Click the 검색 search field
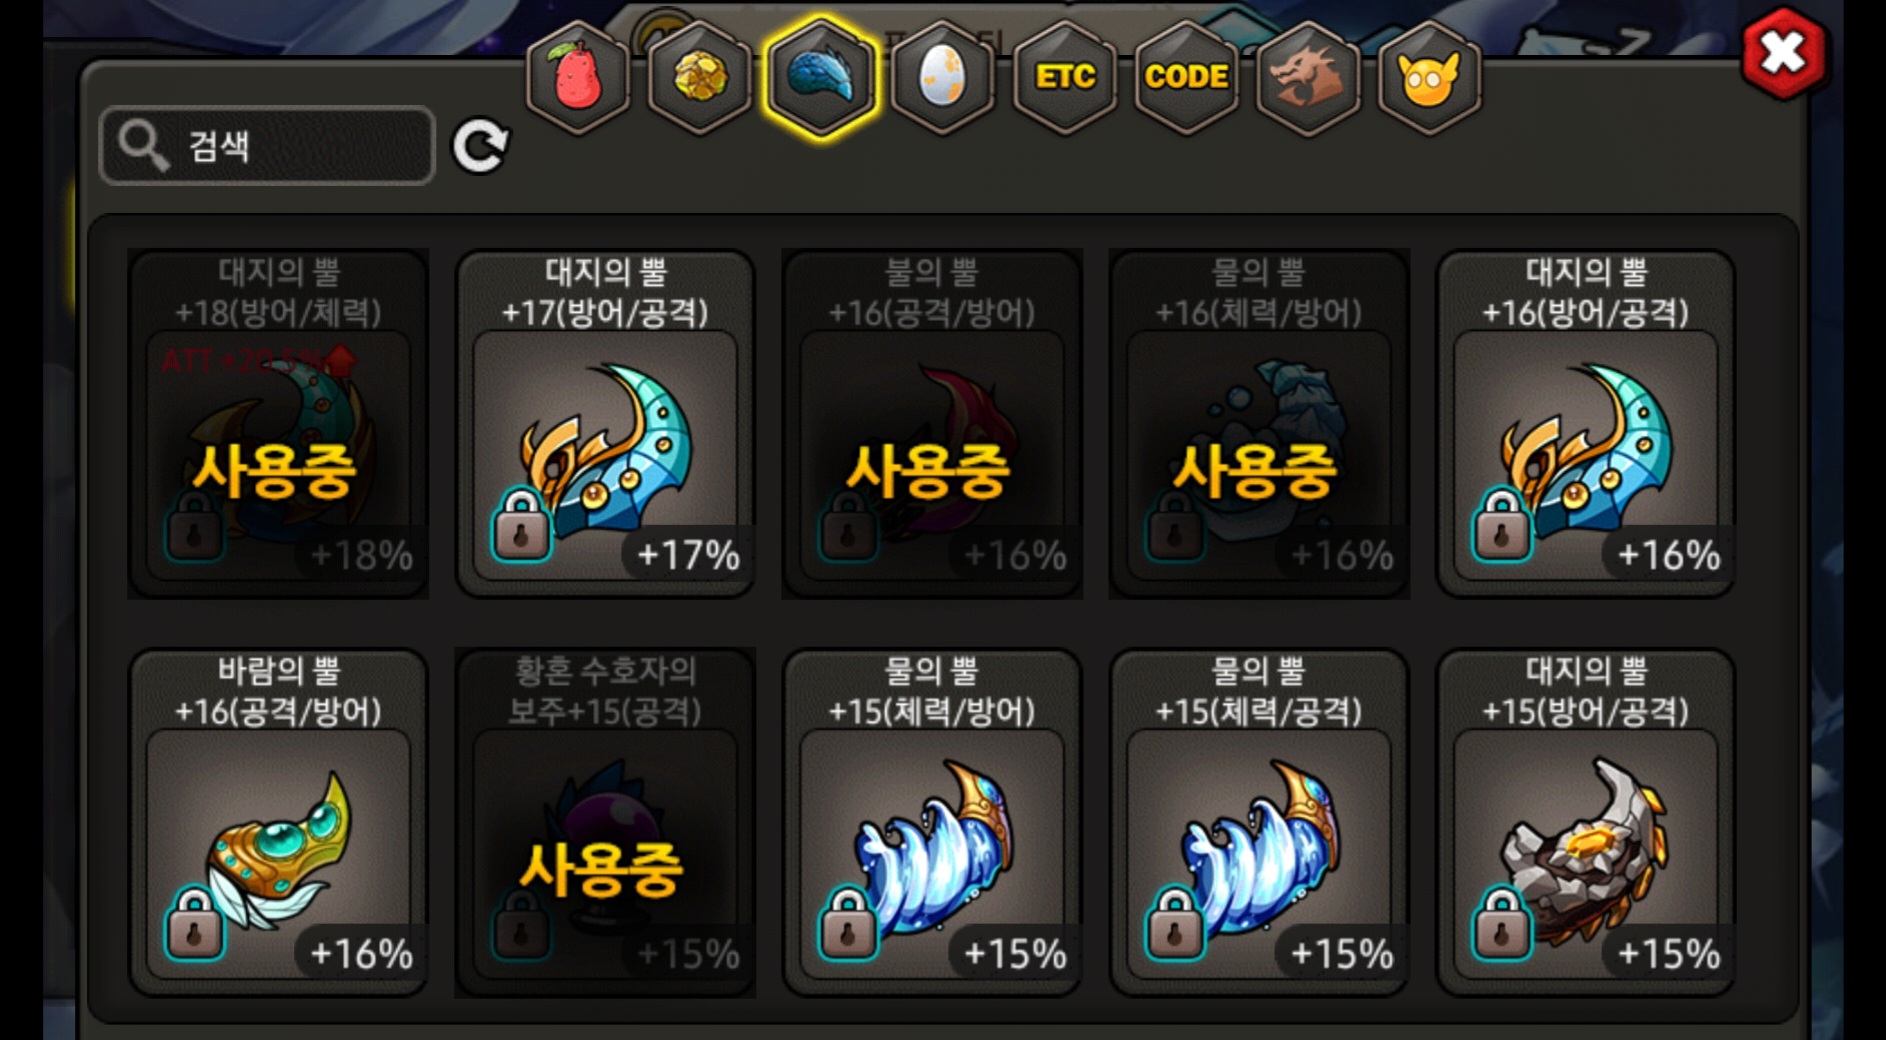This screenshot has width=1886, height=1040. [268, 146]
